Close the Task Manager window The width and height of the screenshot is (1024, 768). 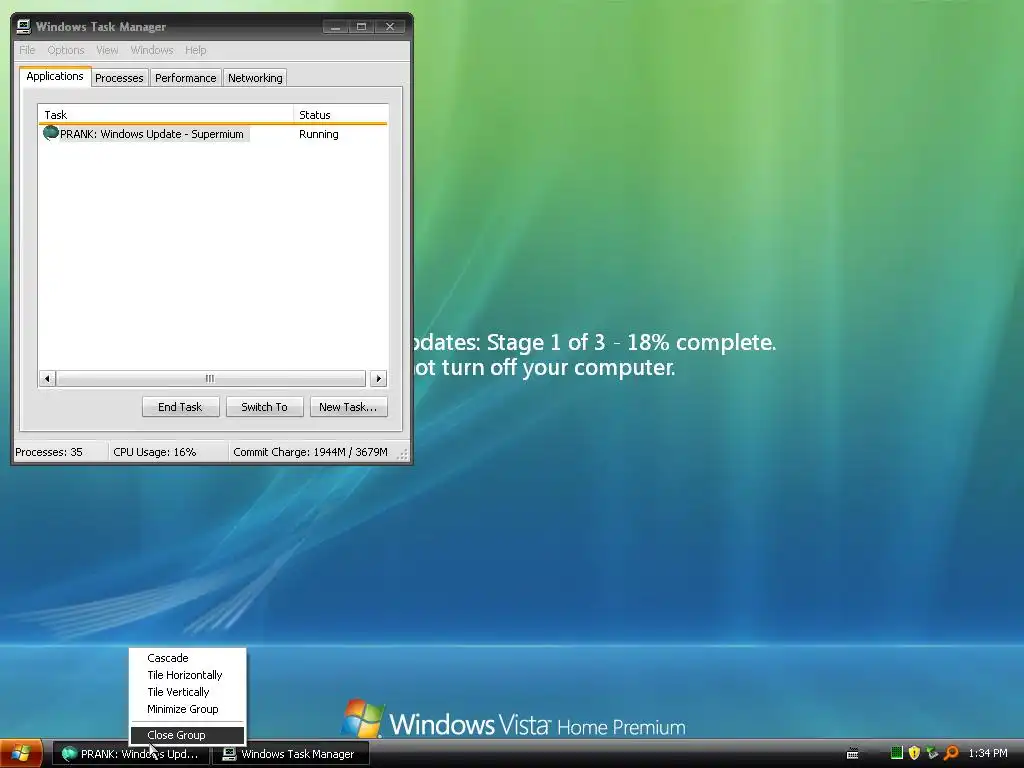(x=390, y=27)
